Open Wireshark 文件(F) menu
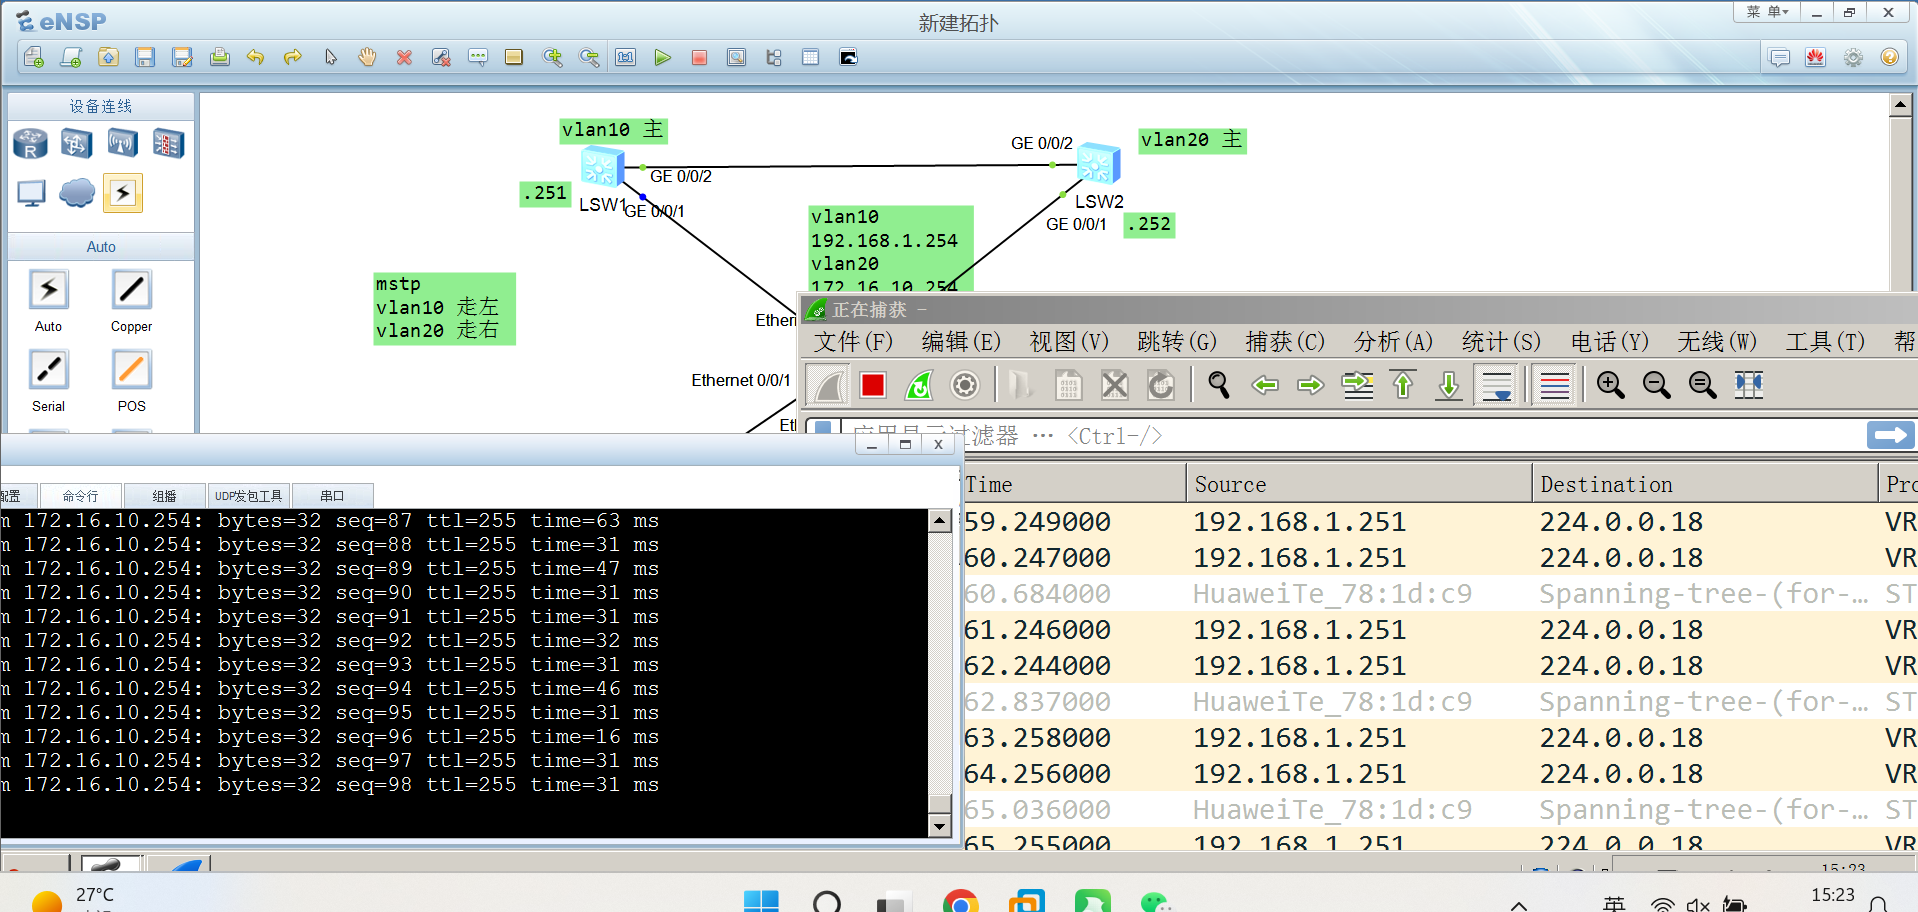This screenshot has width=1918, height=912. [x=853, y=342]
